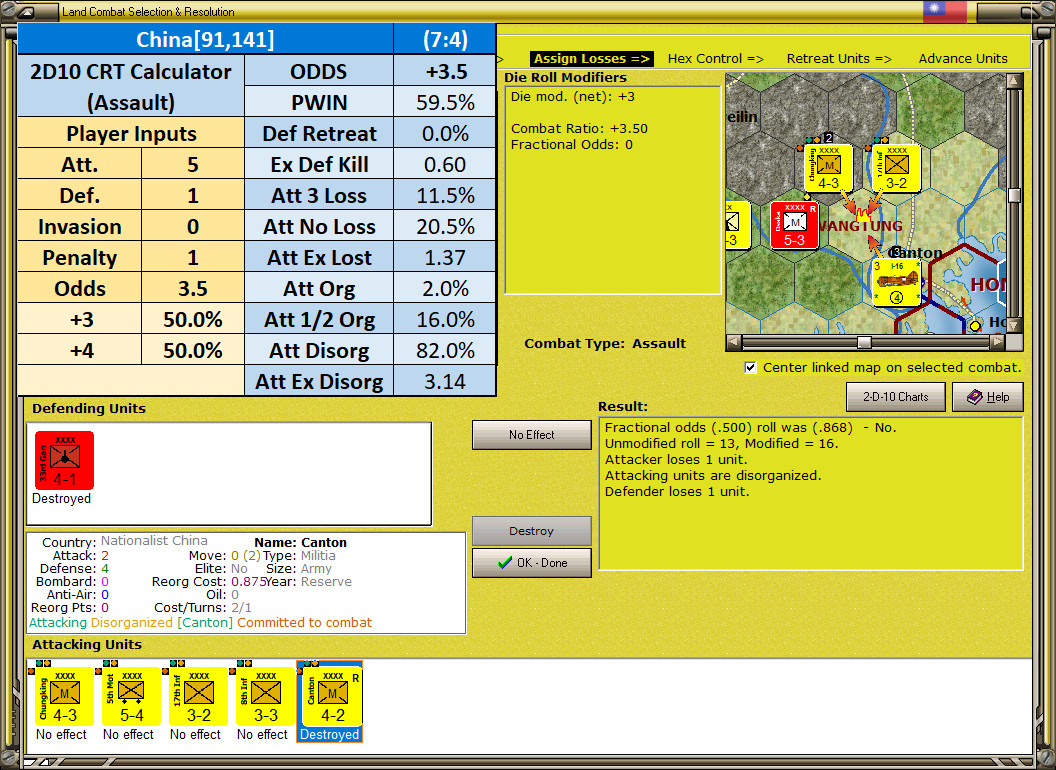Image resolution: width=1056 pixels, height=770 pixels.
Task: Open the 2-D-10 Charts
Action: (895, 397)
